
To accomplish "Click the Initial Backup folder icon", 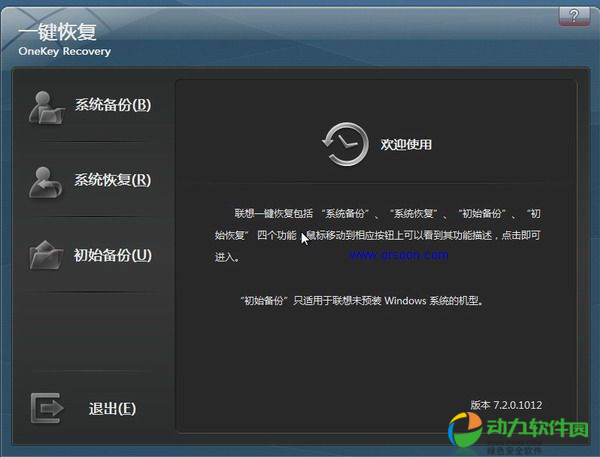I will pyautogui.click(x=47, y=255).
